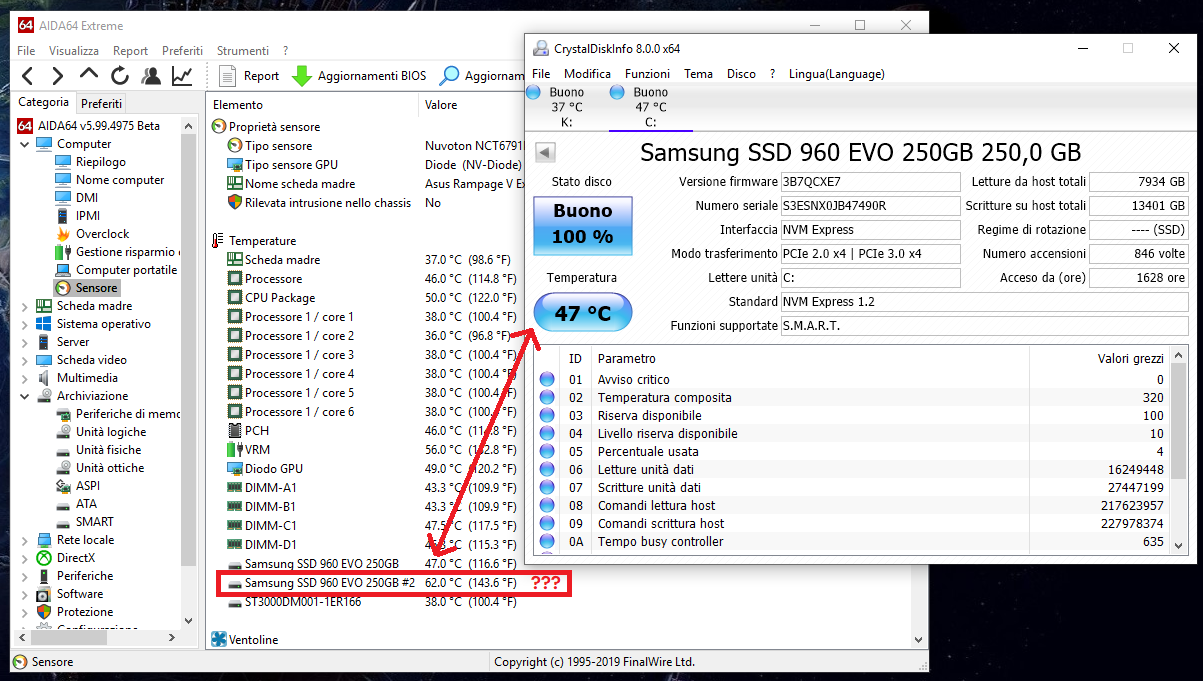
Task: Expand the Rete locale tree node
Action: click(x=26, y=540)
